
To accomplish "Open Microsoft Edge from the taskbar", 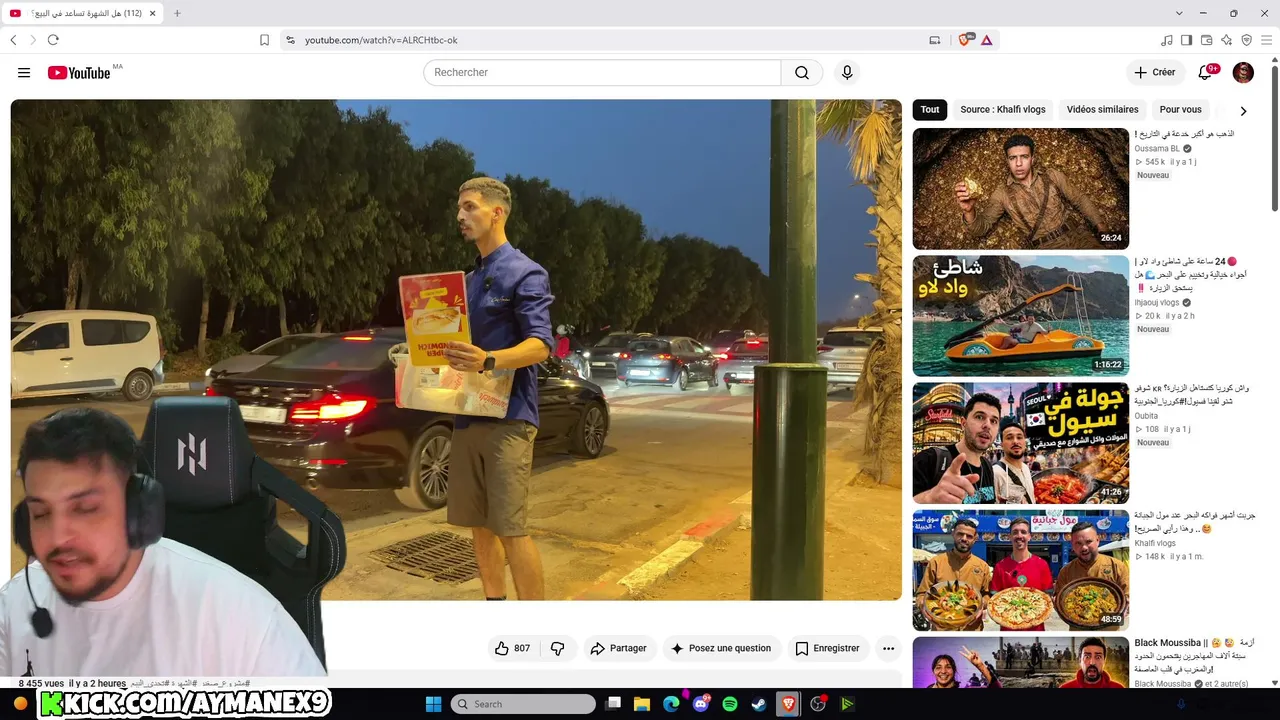I will pyautogui.click(x=671, y=704).
